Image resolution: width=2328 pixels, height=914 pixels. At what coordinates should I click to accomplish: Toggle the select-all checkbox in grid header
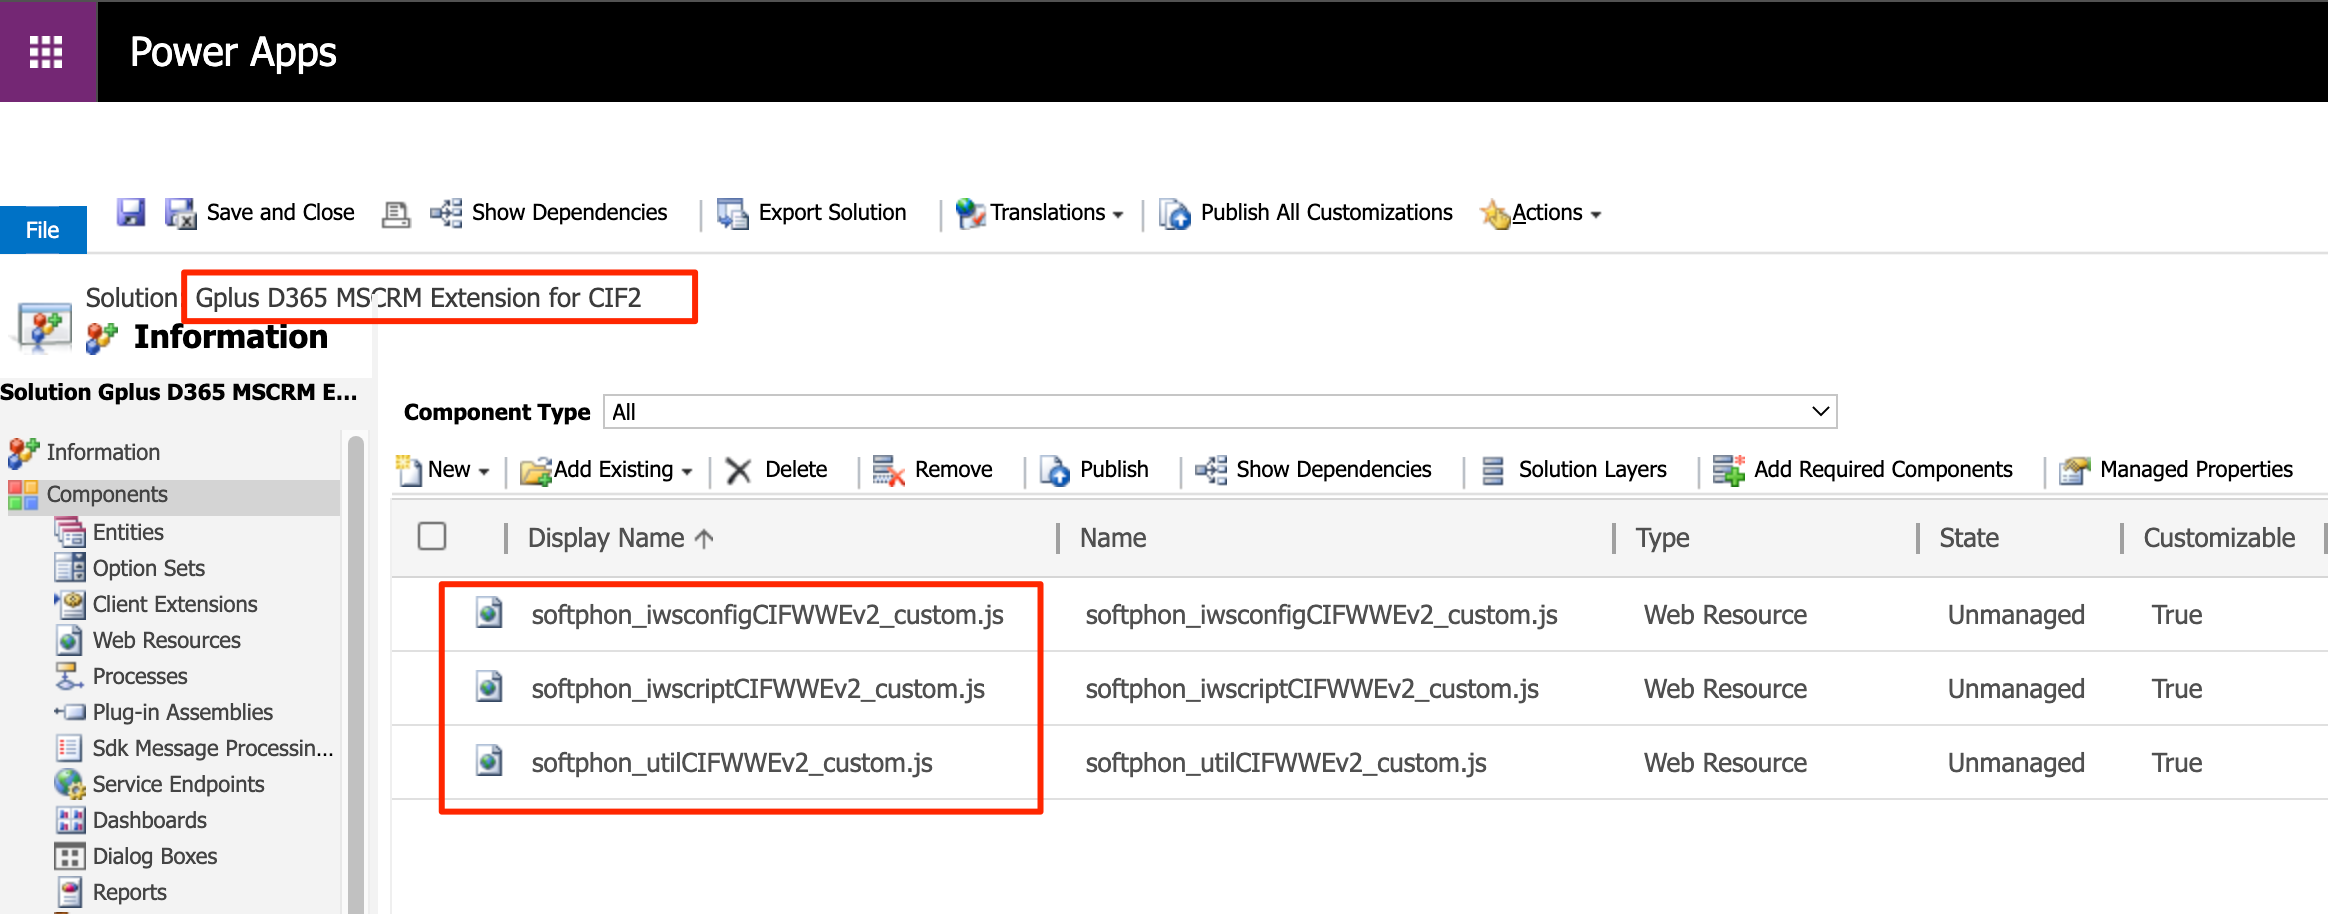432,537
